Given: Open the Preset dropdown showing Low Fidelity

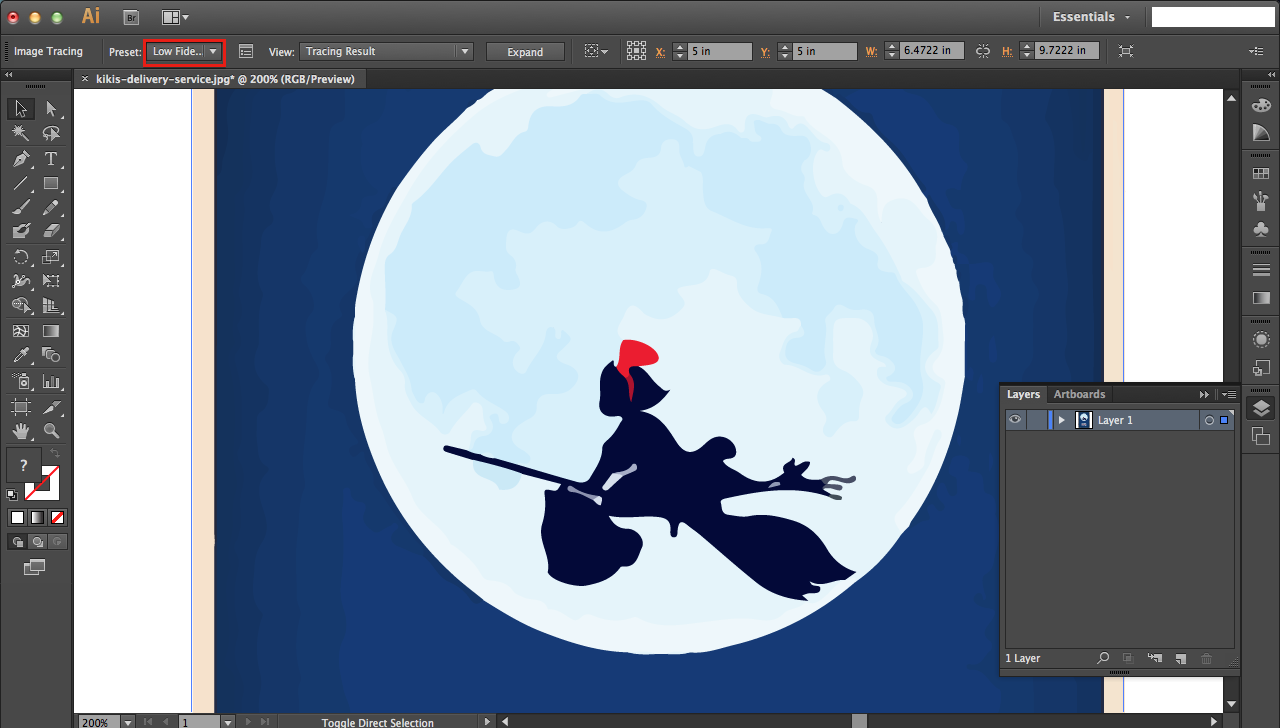Looking at the screenshot, I should coord(184,51).
